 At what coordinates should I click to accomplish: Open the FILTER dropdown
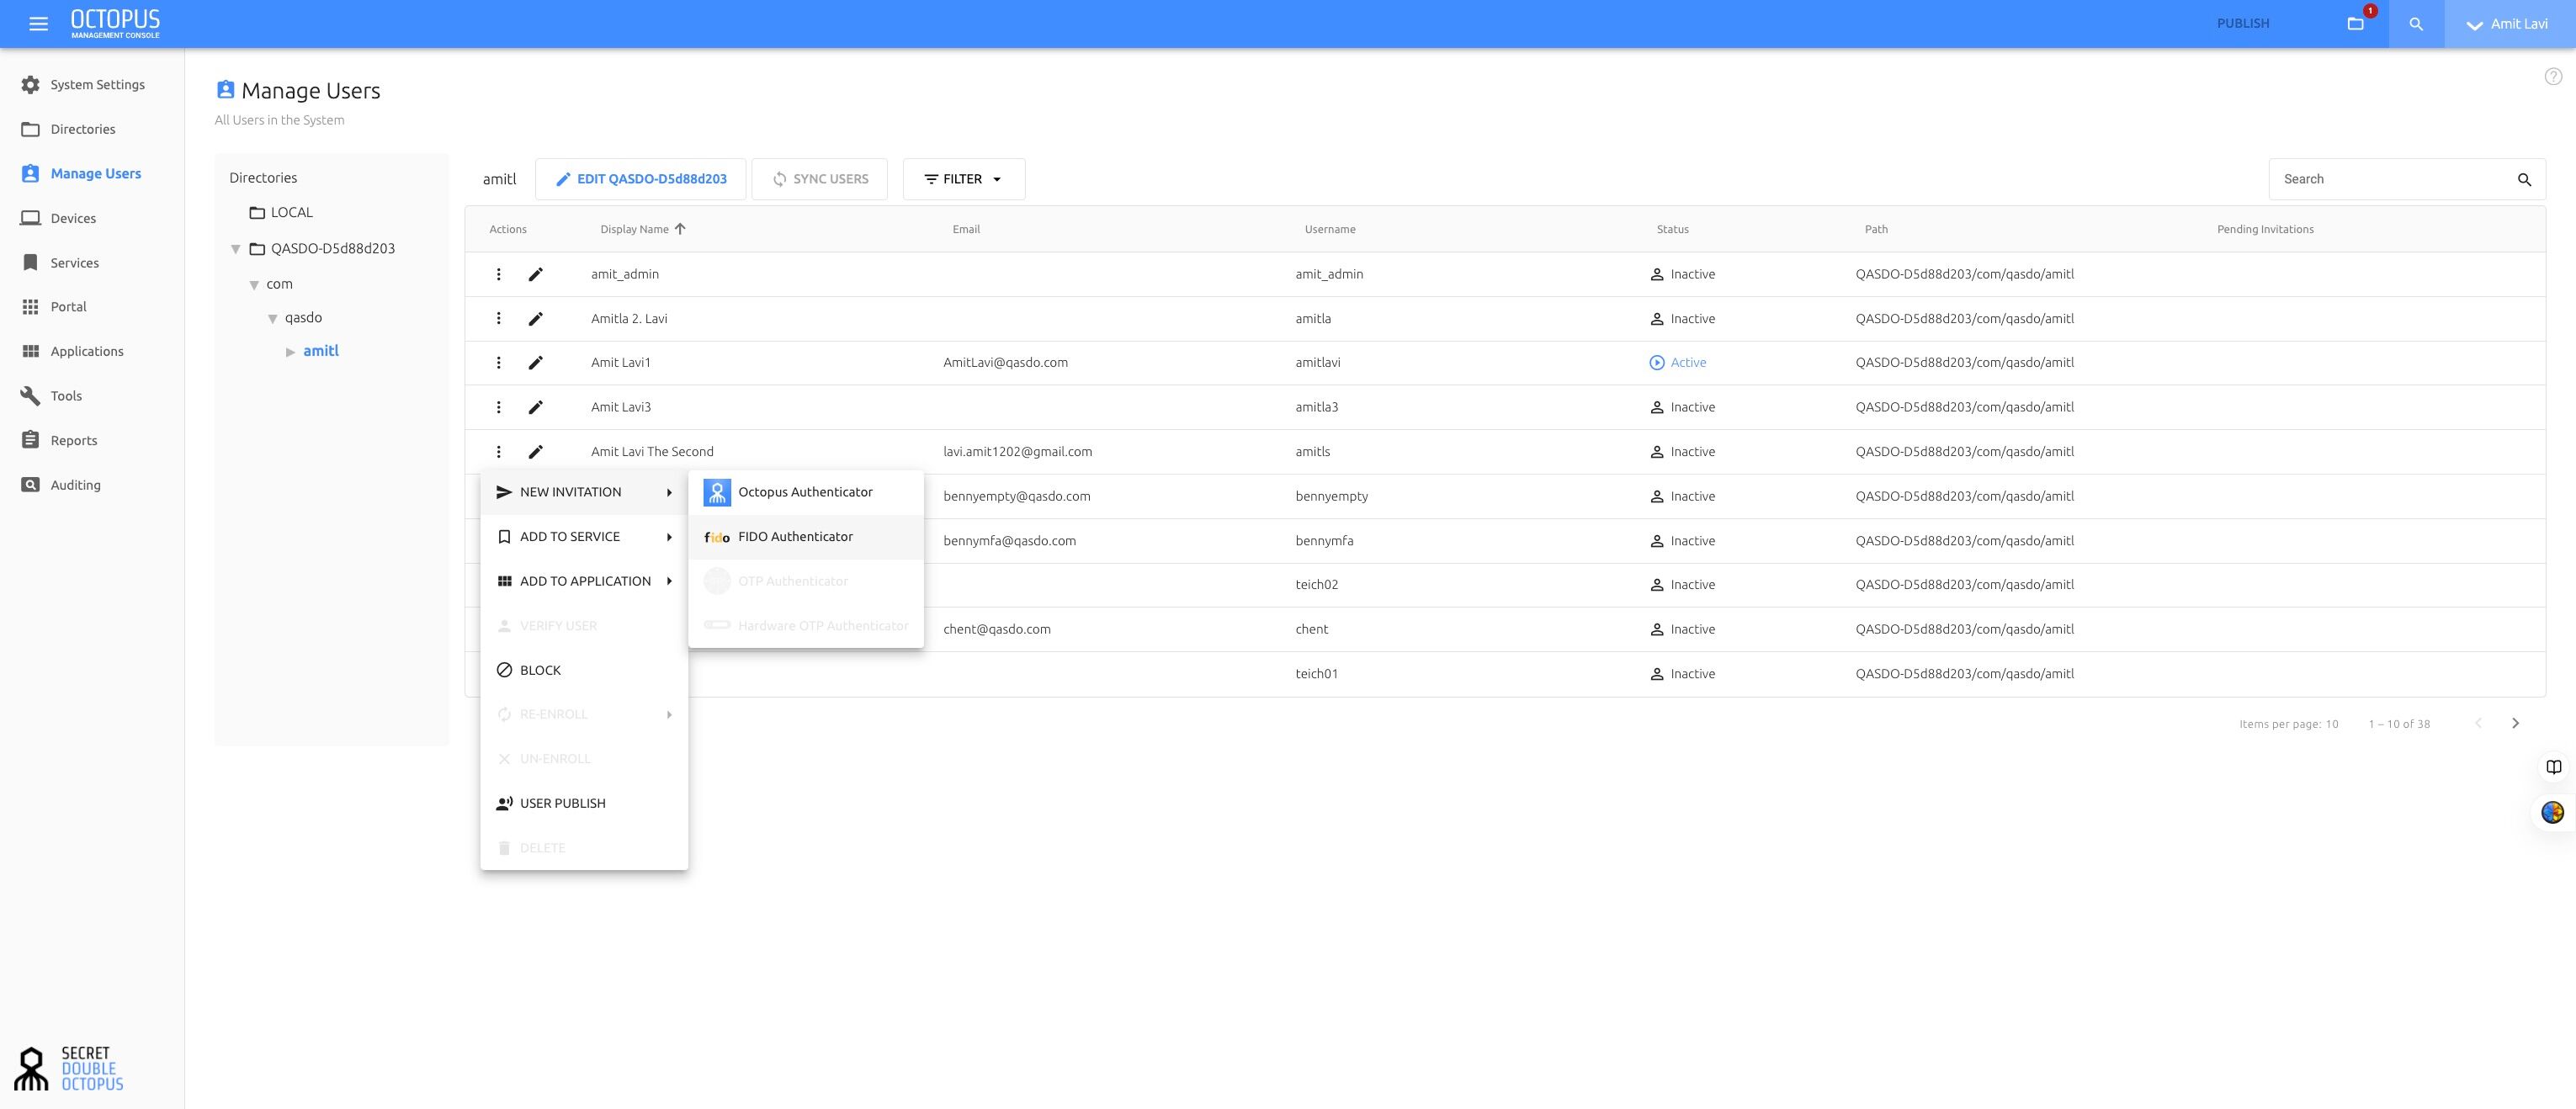click(963, 179)
